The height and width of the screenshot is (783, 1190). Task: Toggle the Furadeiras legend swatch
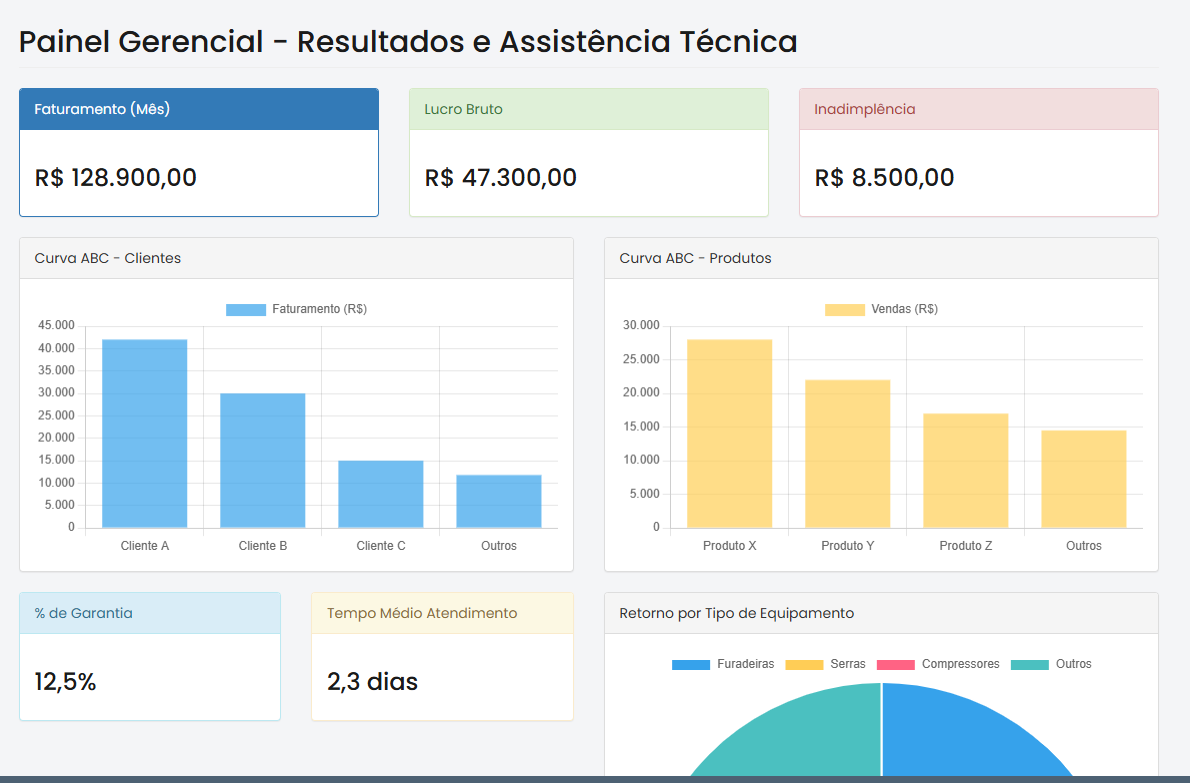pyautogui.click(x=691, y=665)
